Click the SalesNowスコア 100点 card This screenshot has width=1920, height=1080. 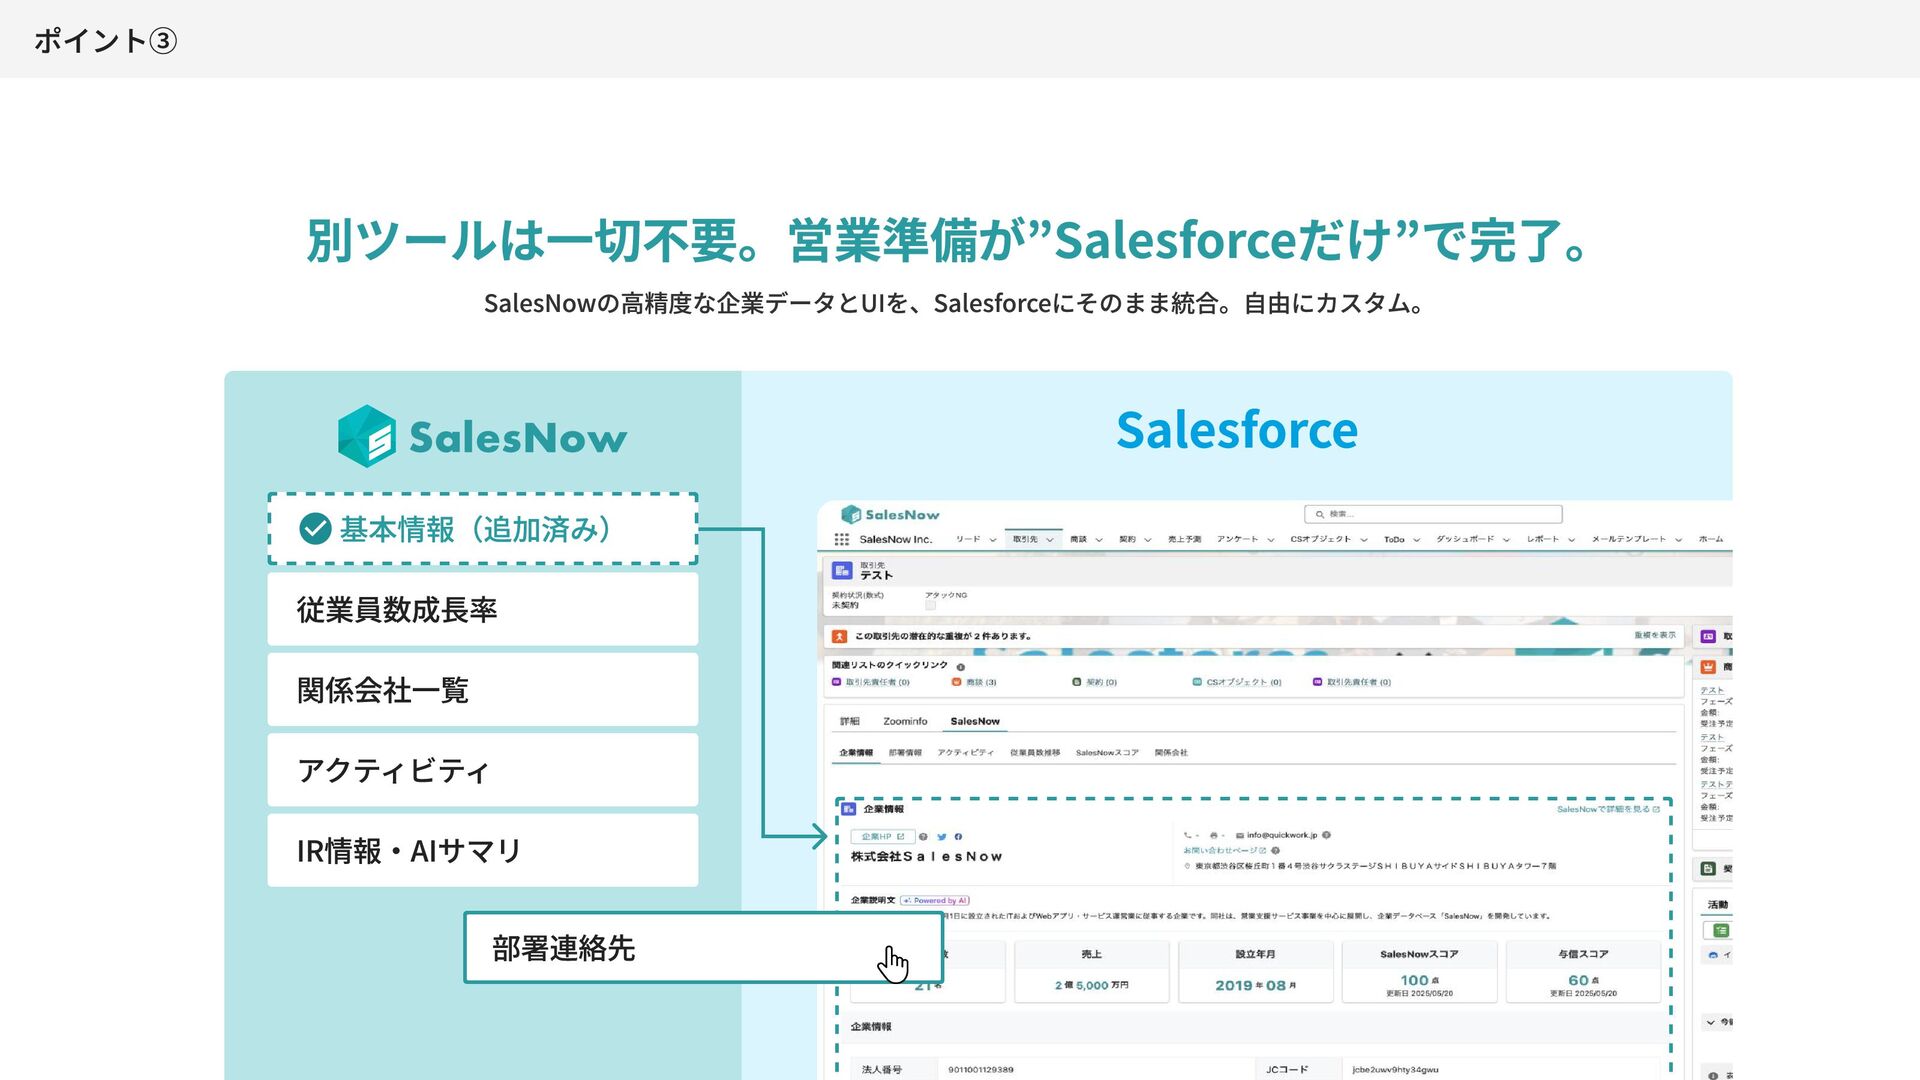tap(1419, 971)
